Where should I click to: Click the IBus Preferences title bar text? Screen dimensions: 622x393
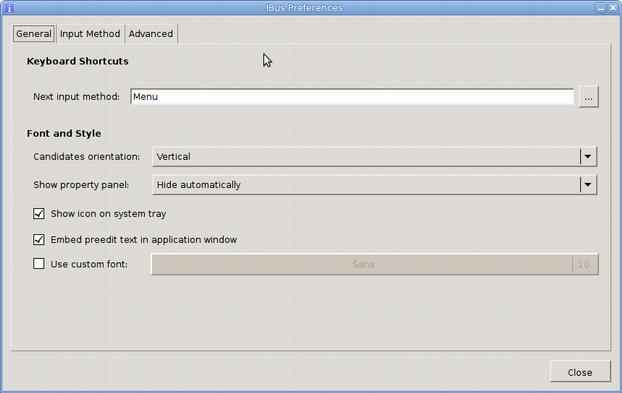(x=305, y=8)
